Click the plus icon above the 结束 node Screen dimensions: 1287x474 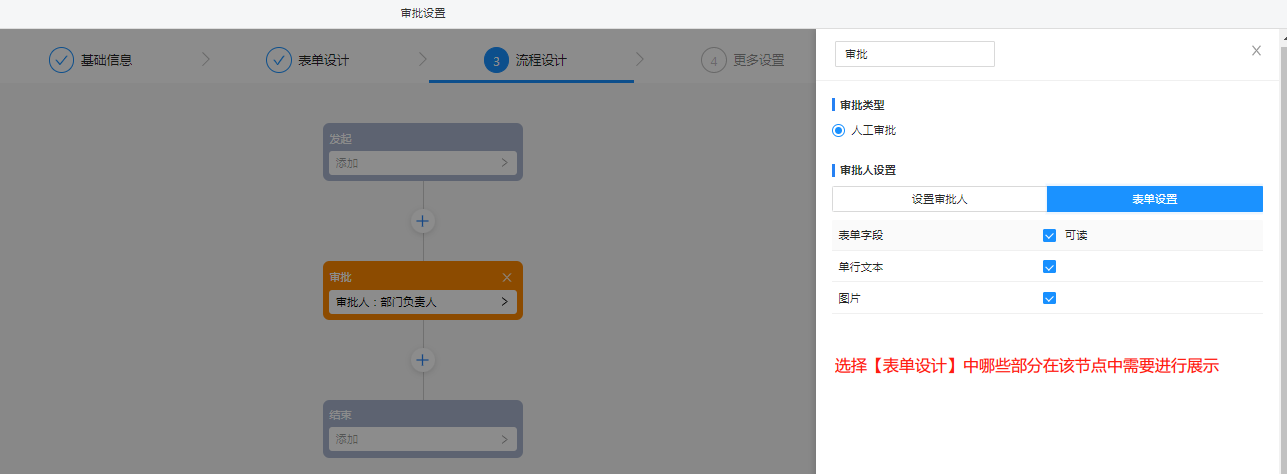[x=423, y=360]
